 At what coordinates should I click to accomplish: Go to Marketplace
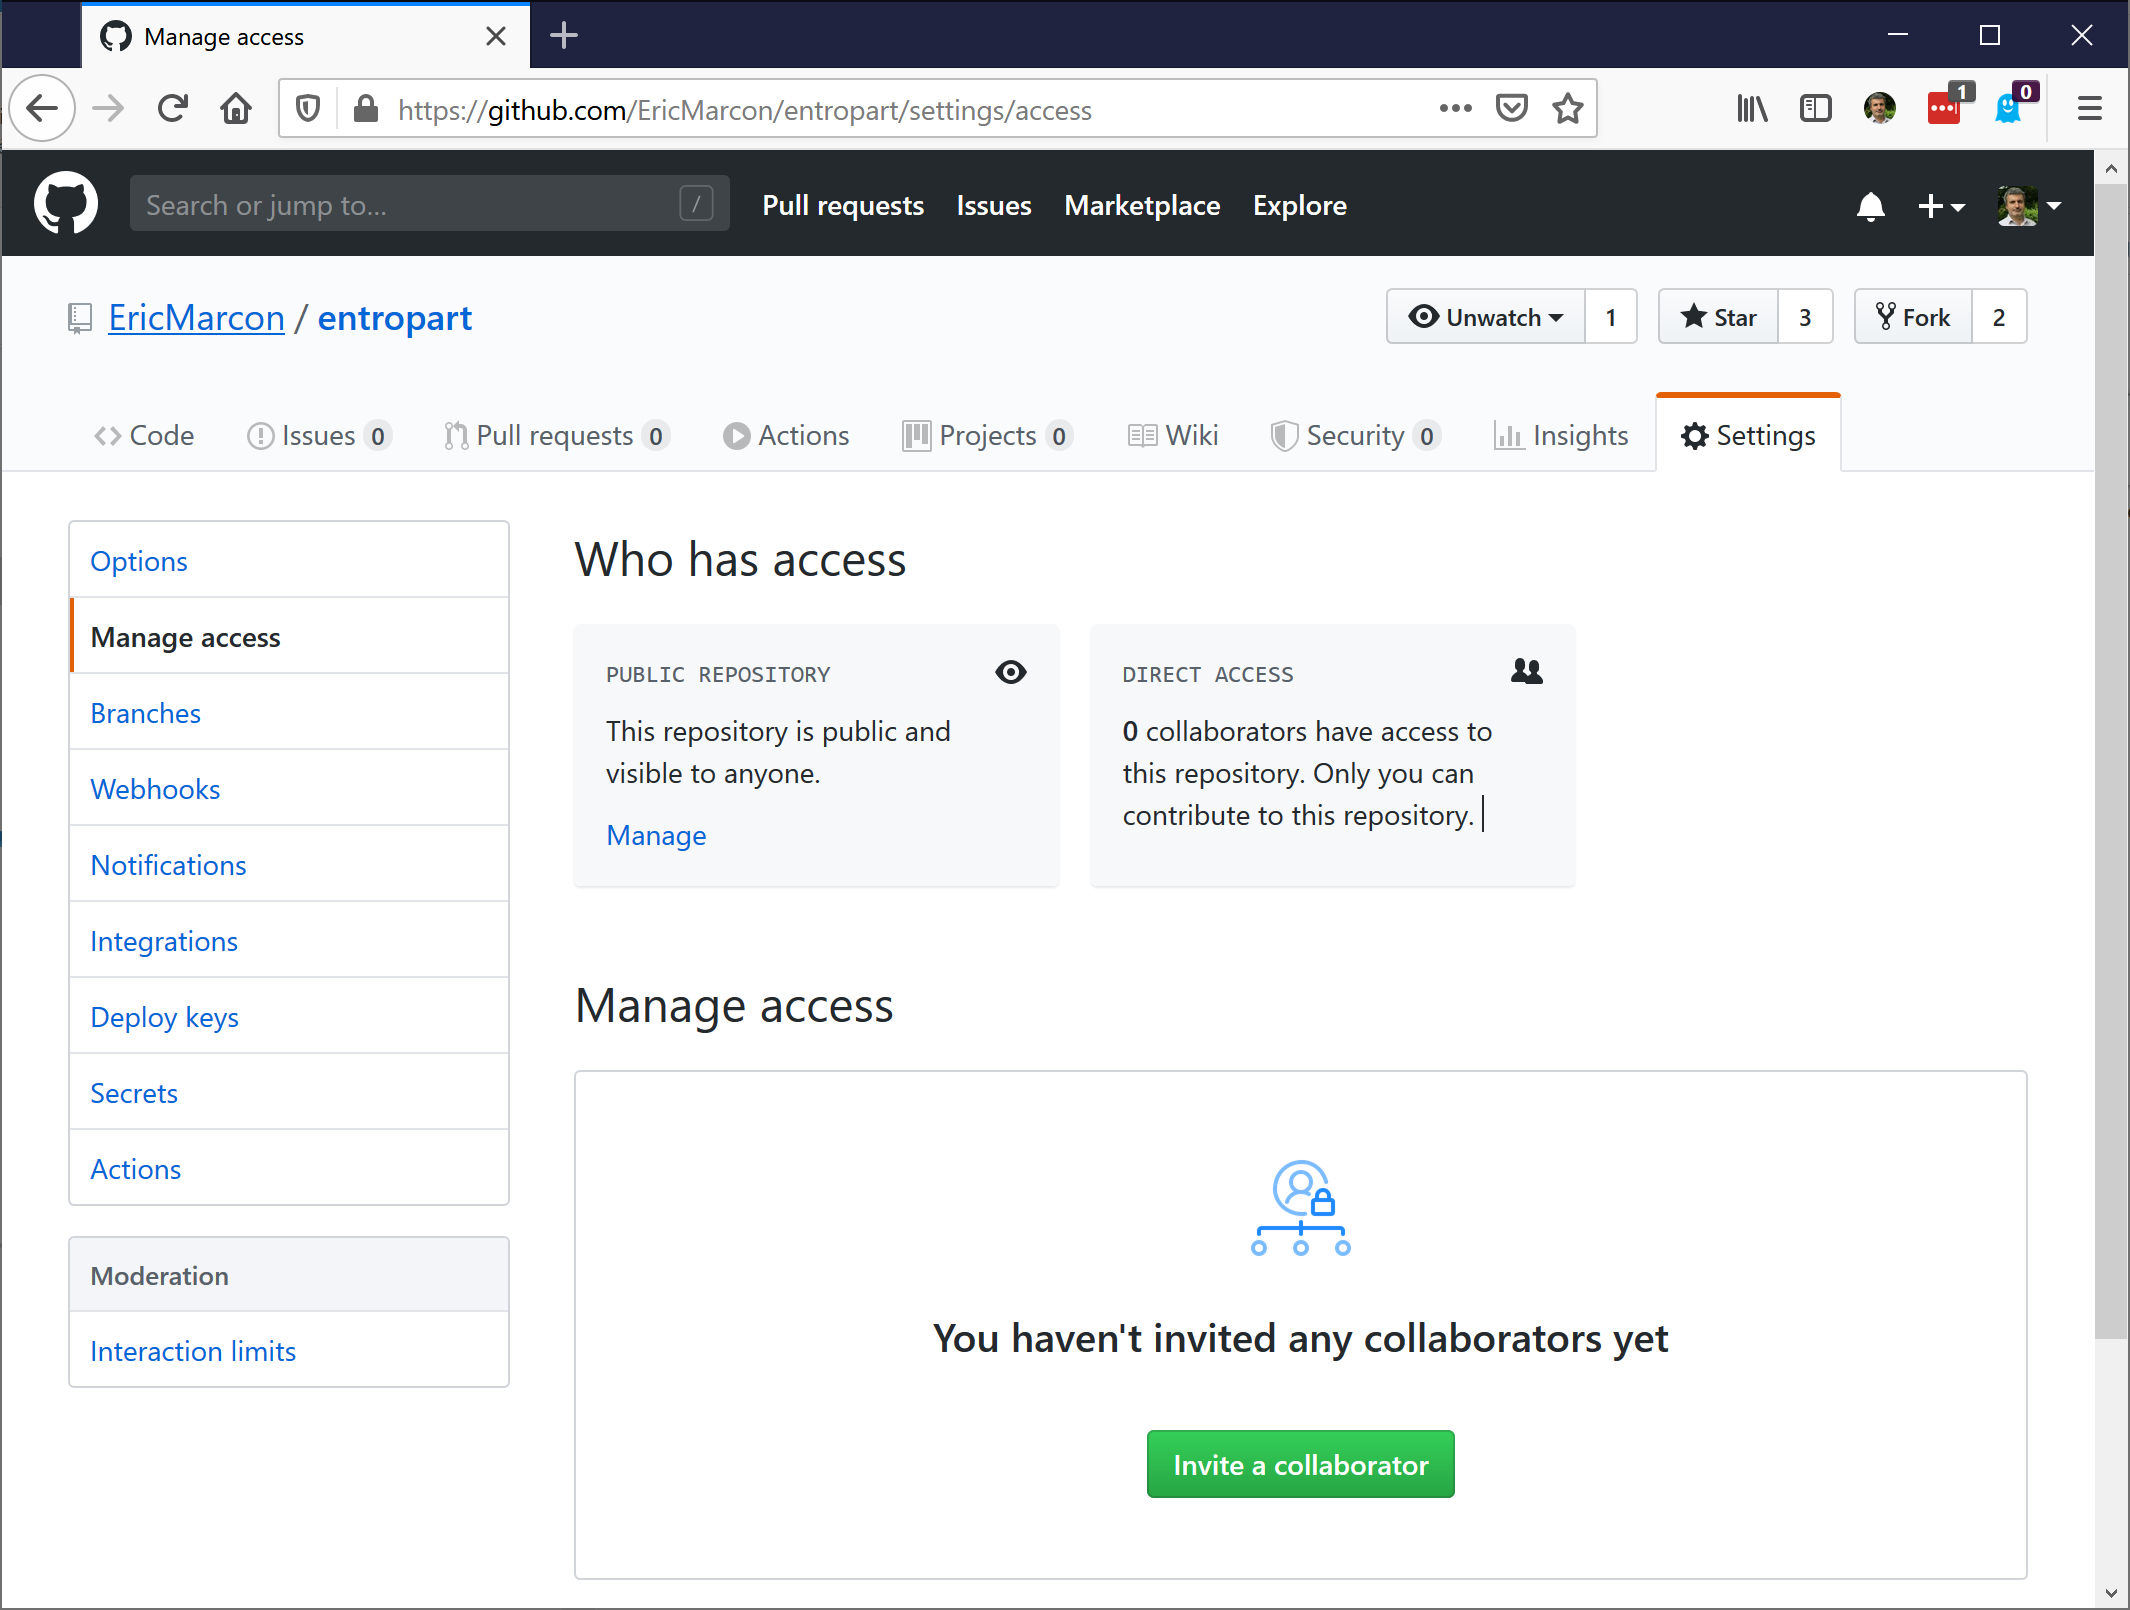tap(1142, 205)
